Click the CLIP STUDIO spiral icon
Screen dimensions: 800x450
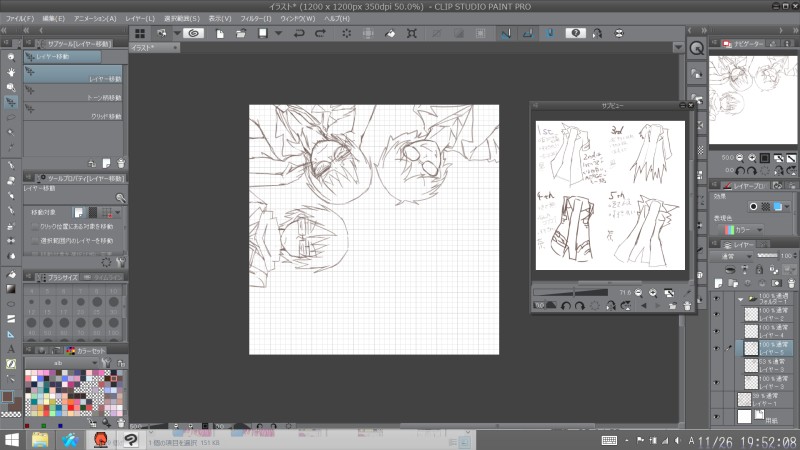click(193, 33)
